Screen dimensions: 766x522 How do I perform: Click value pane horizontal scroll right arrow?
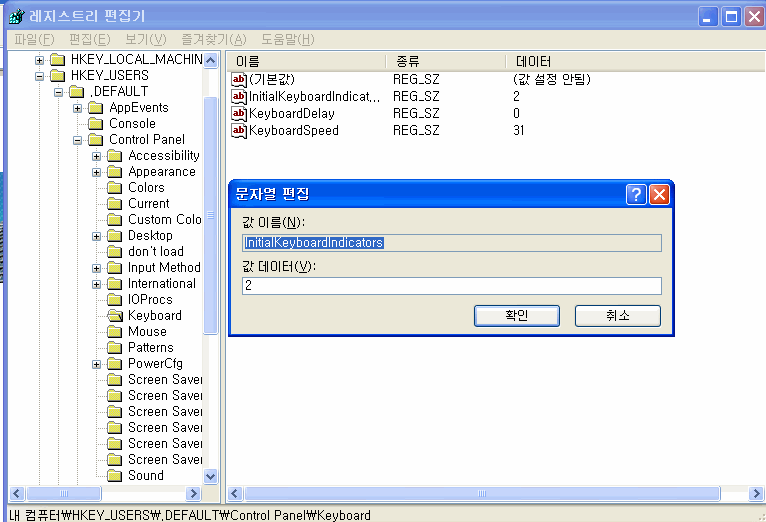coord(756,494)
